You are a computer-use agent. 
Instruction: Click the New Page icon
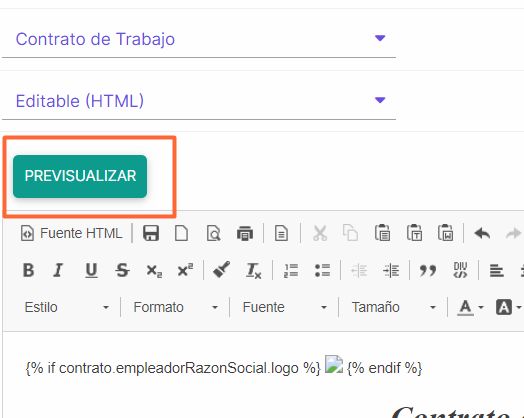click(181, 233)
